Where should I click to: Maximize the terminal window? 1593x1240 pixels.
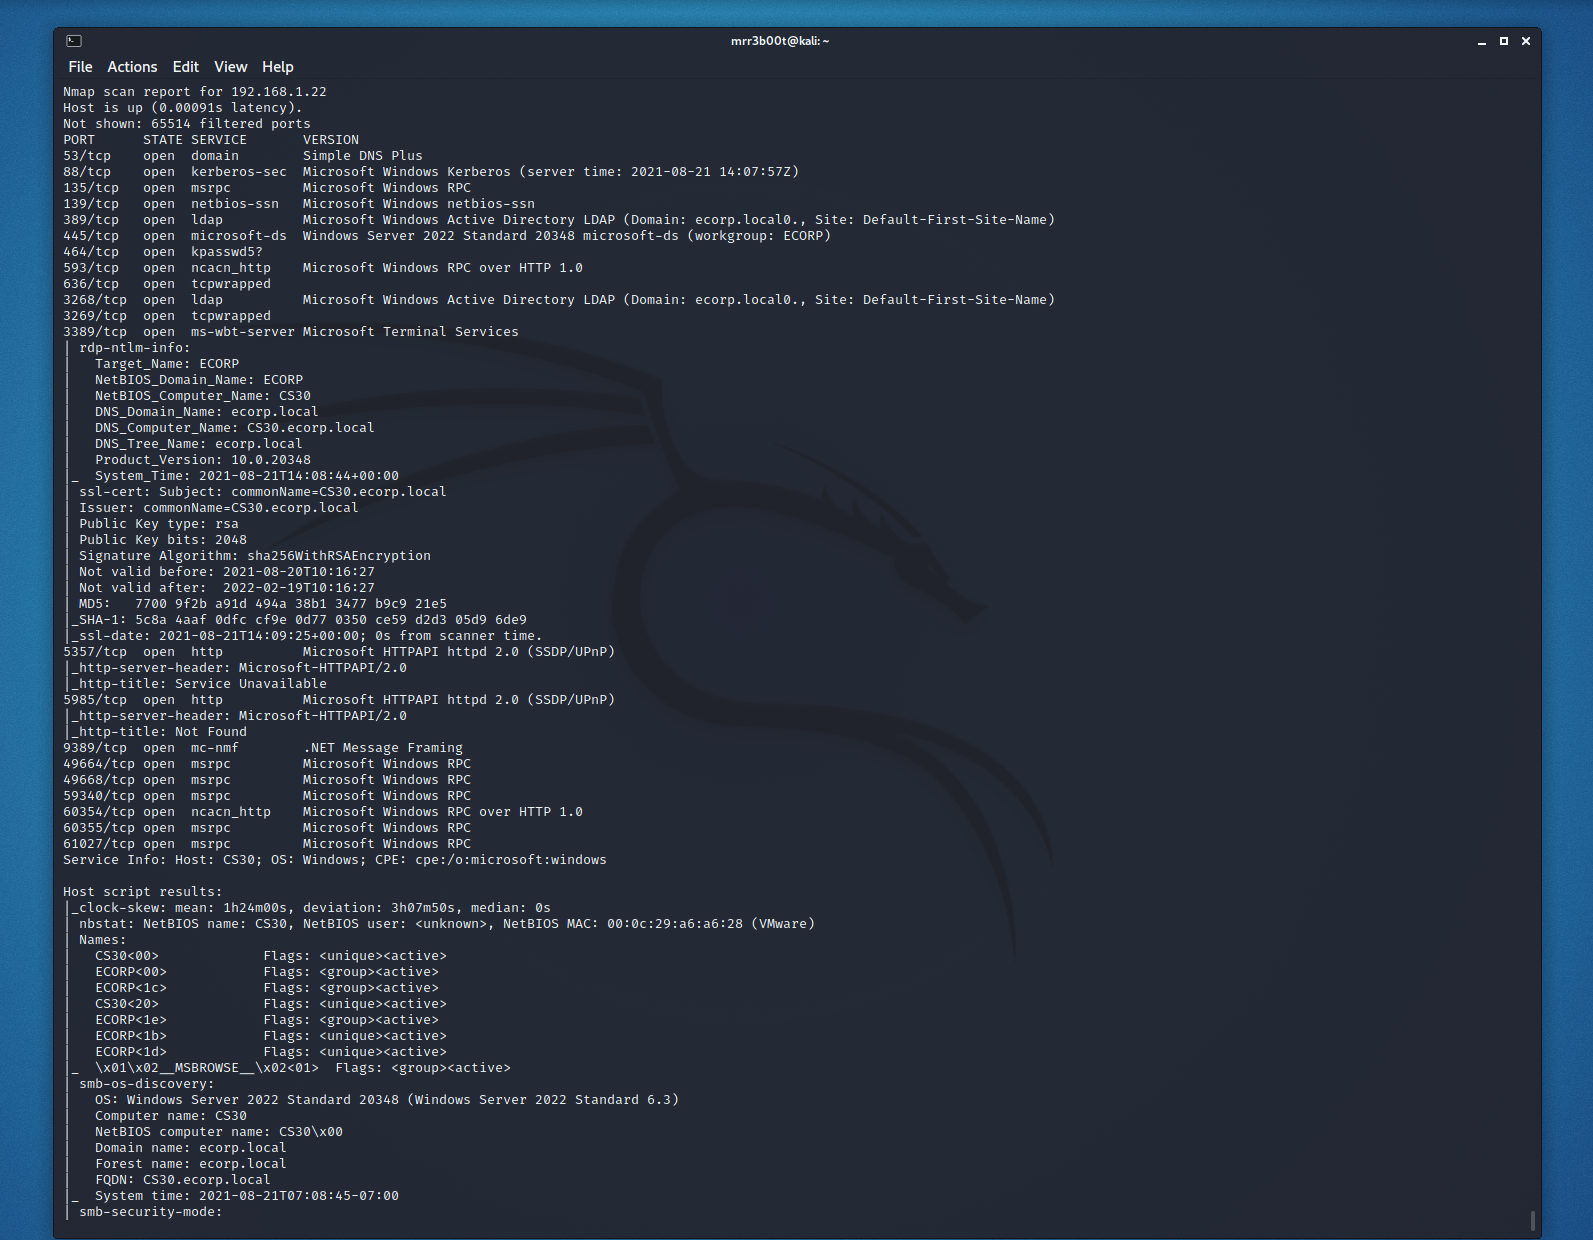(x=1504, y=41)
